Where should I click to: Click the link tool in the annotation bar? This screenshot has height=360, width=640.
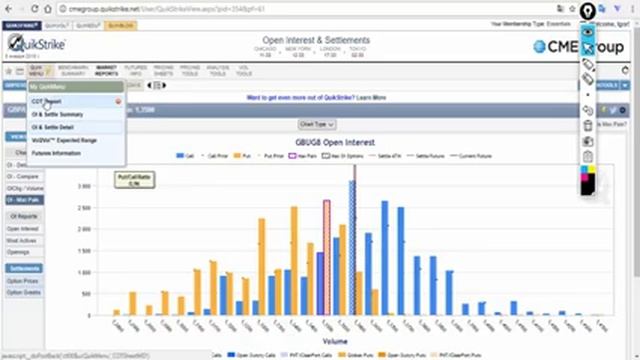coord(588,110)
